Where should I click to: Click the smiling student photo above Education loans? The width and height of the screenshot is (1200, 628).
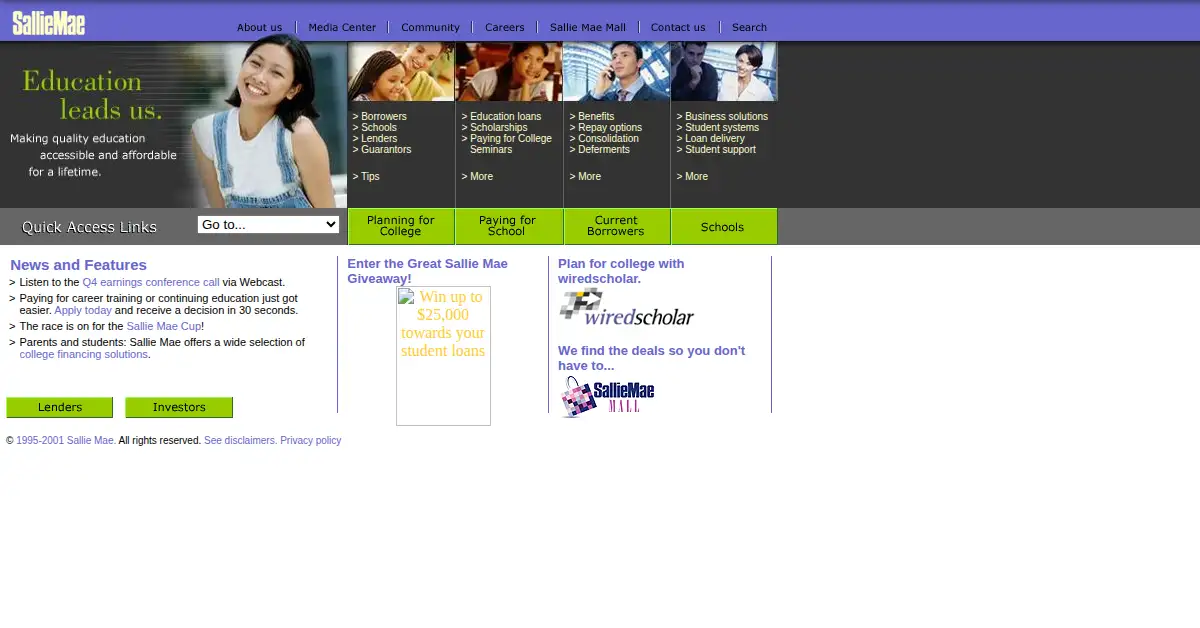[509, 72]
